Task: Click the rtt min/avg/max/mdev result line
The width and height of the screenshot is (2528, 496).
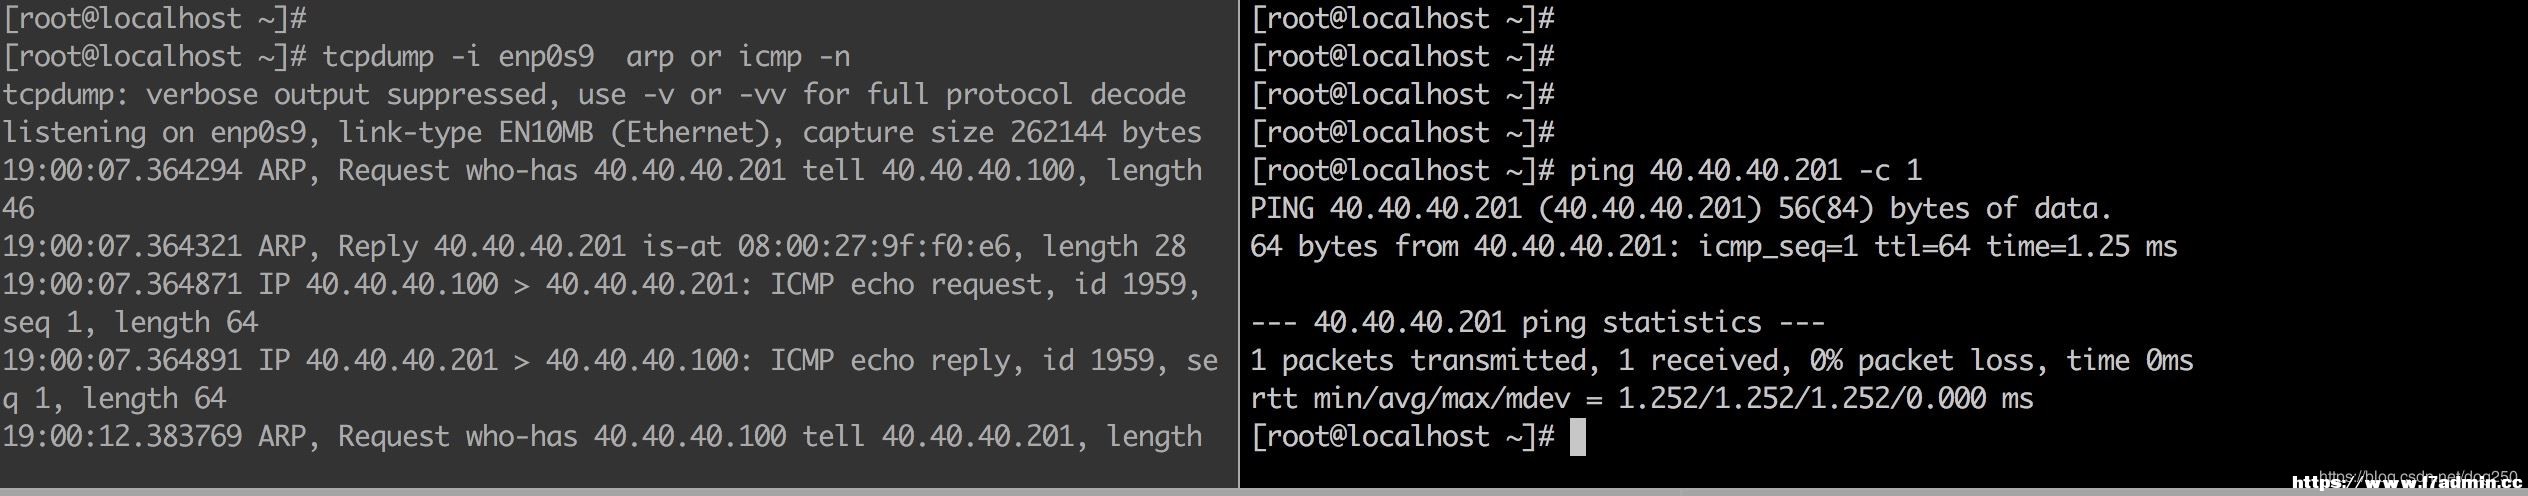Action: pyautogui.click(x=1641, y=399)
